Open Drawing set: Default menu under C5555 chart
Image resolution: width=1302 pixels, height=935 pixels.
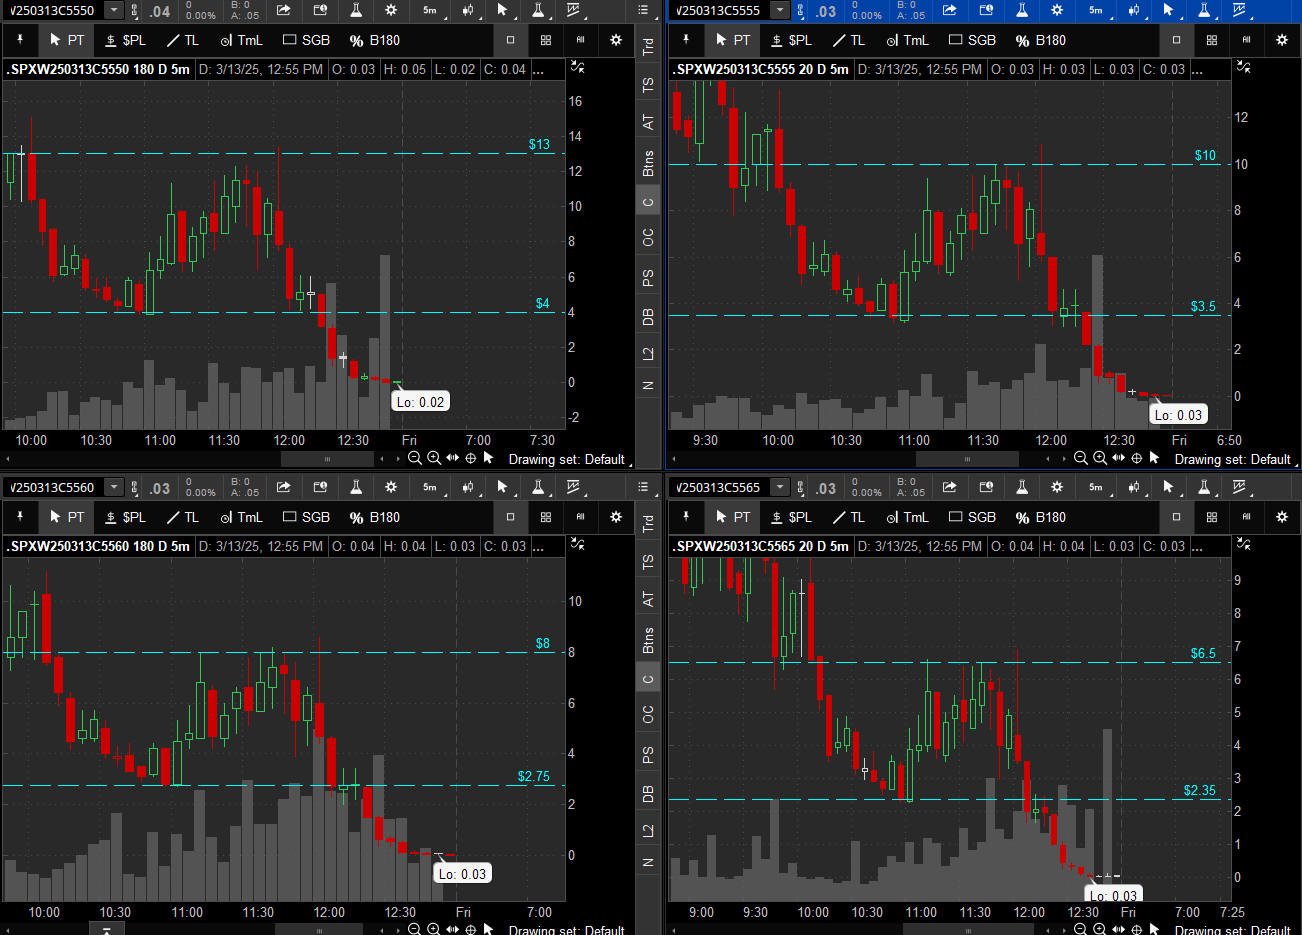(1236, 459)
